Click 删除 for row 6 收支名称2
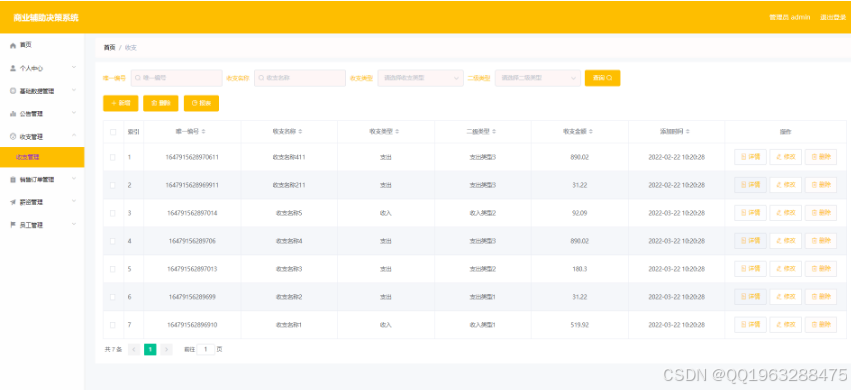 click(821, 297)
